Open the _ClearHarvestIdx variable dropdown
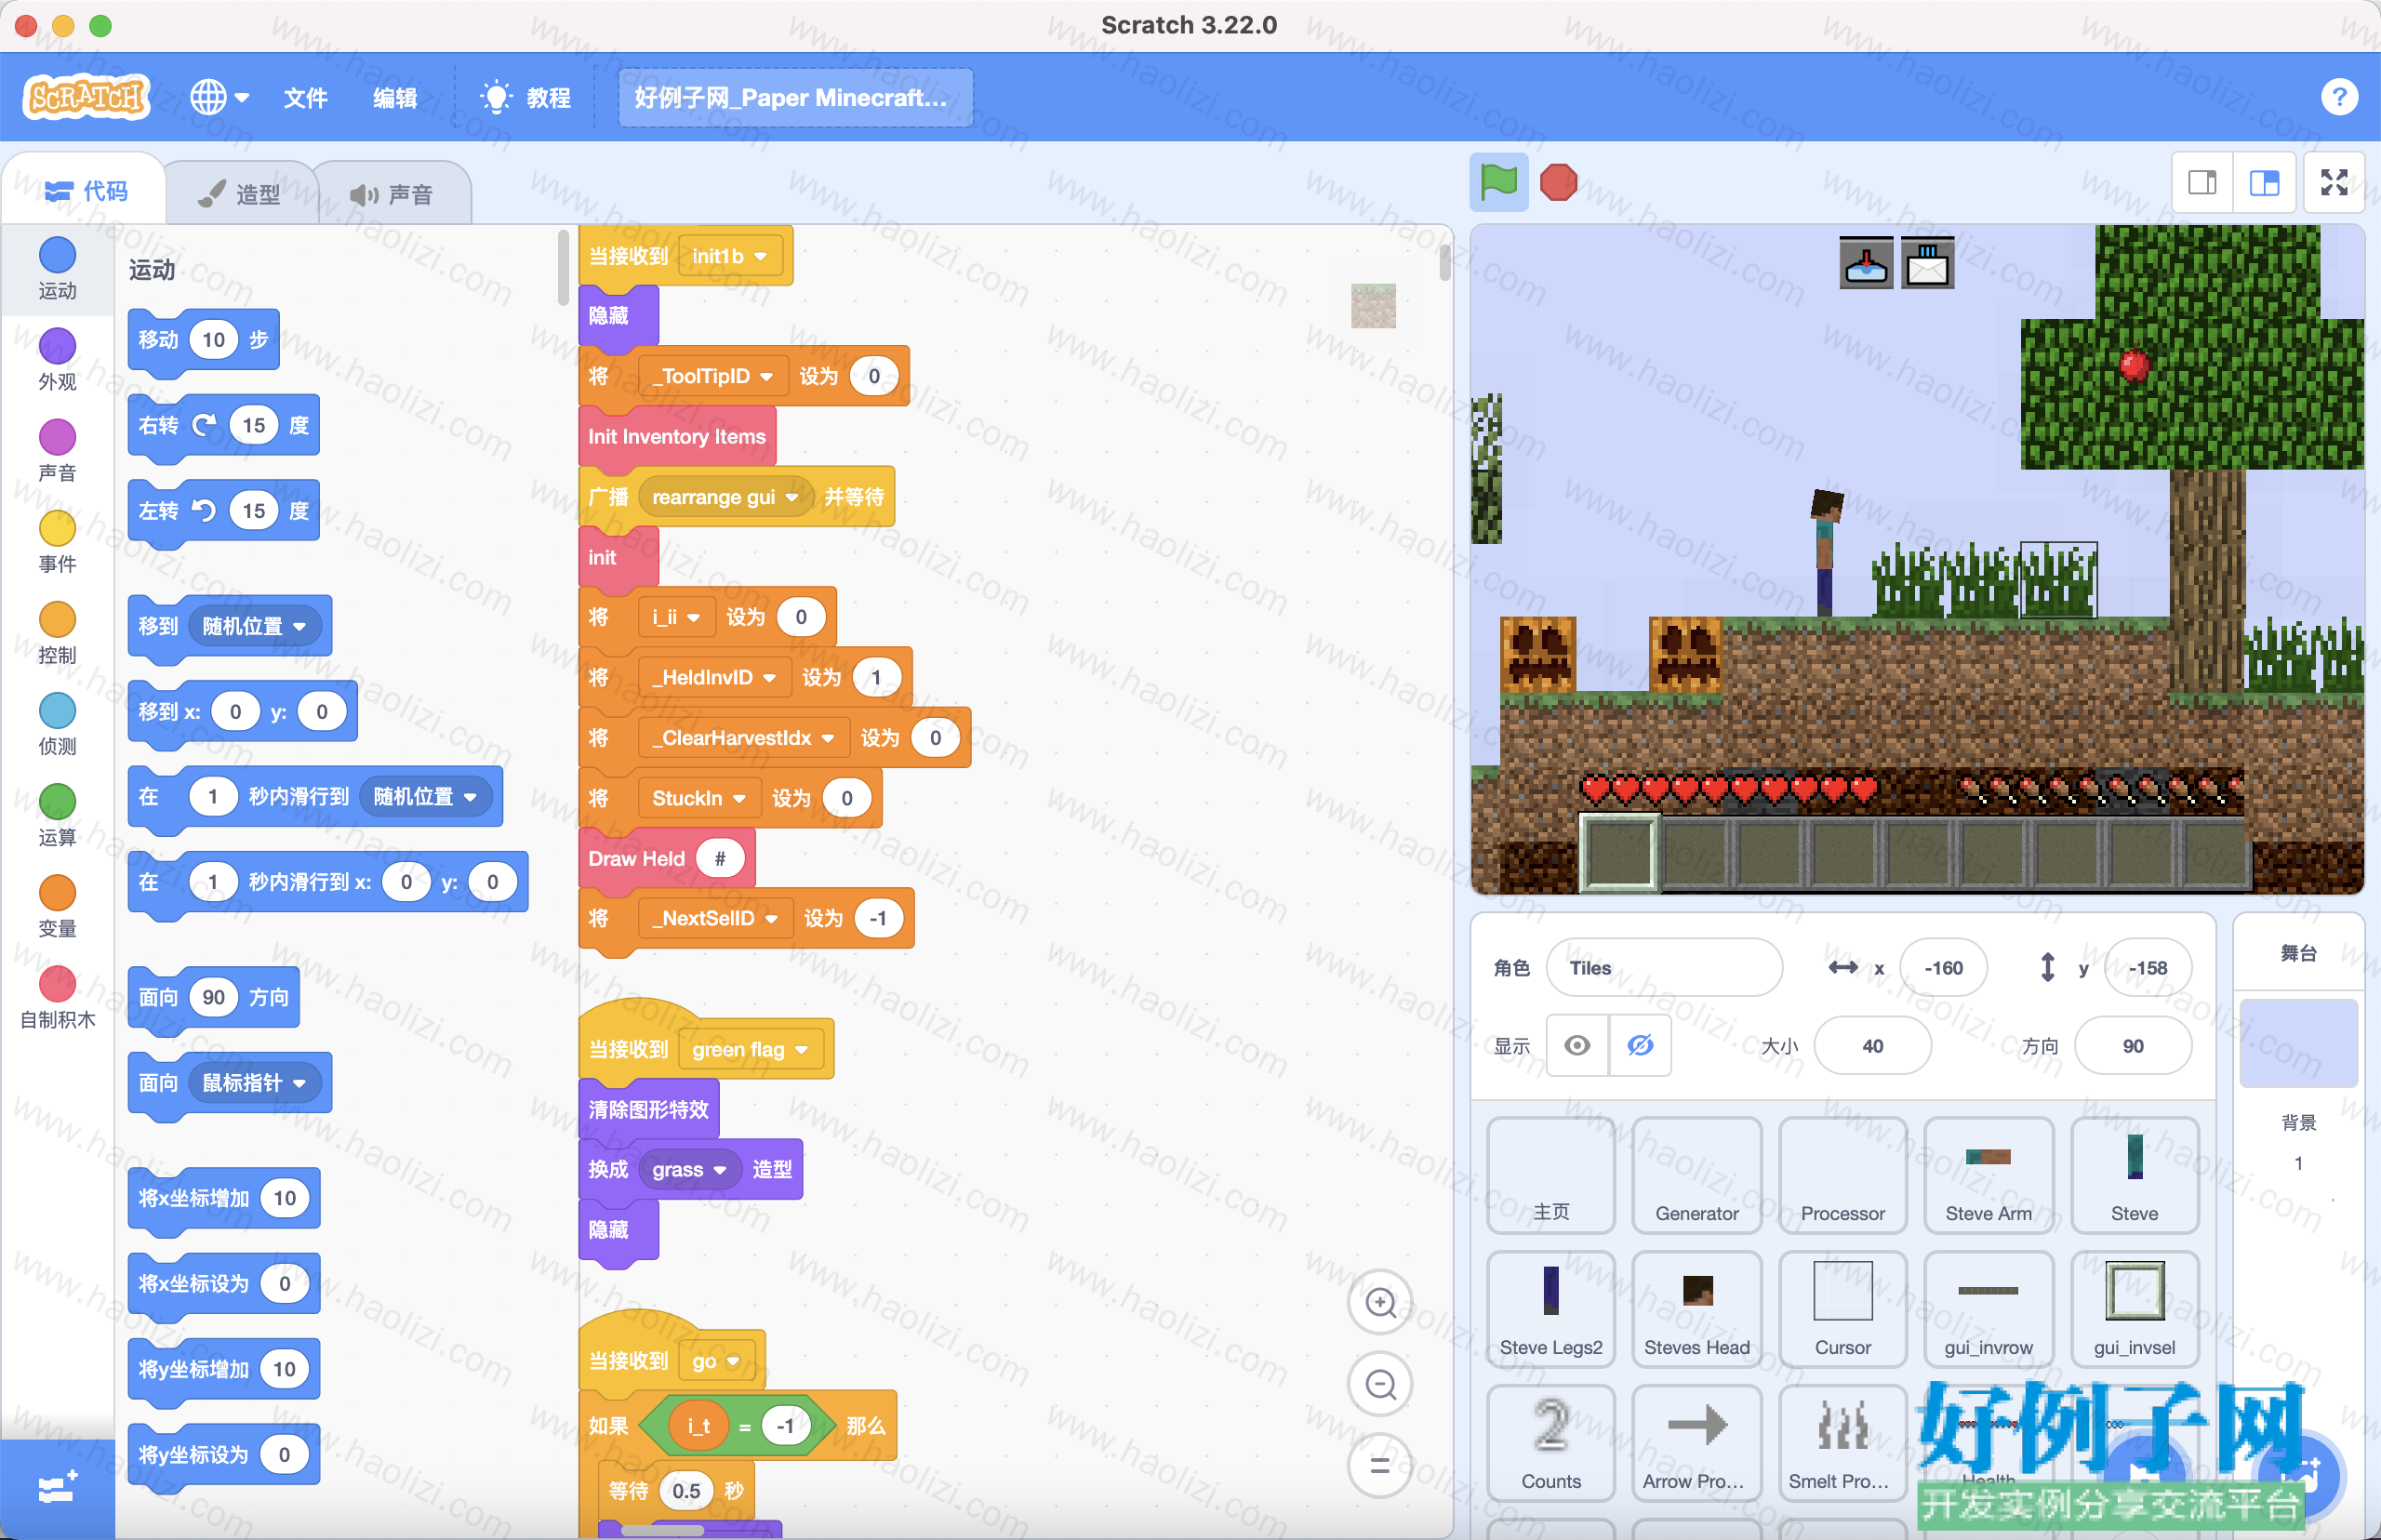This screenshot has height=1540, width=2381. (x=743, y=738)
